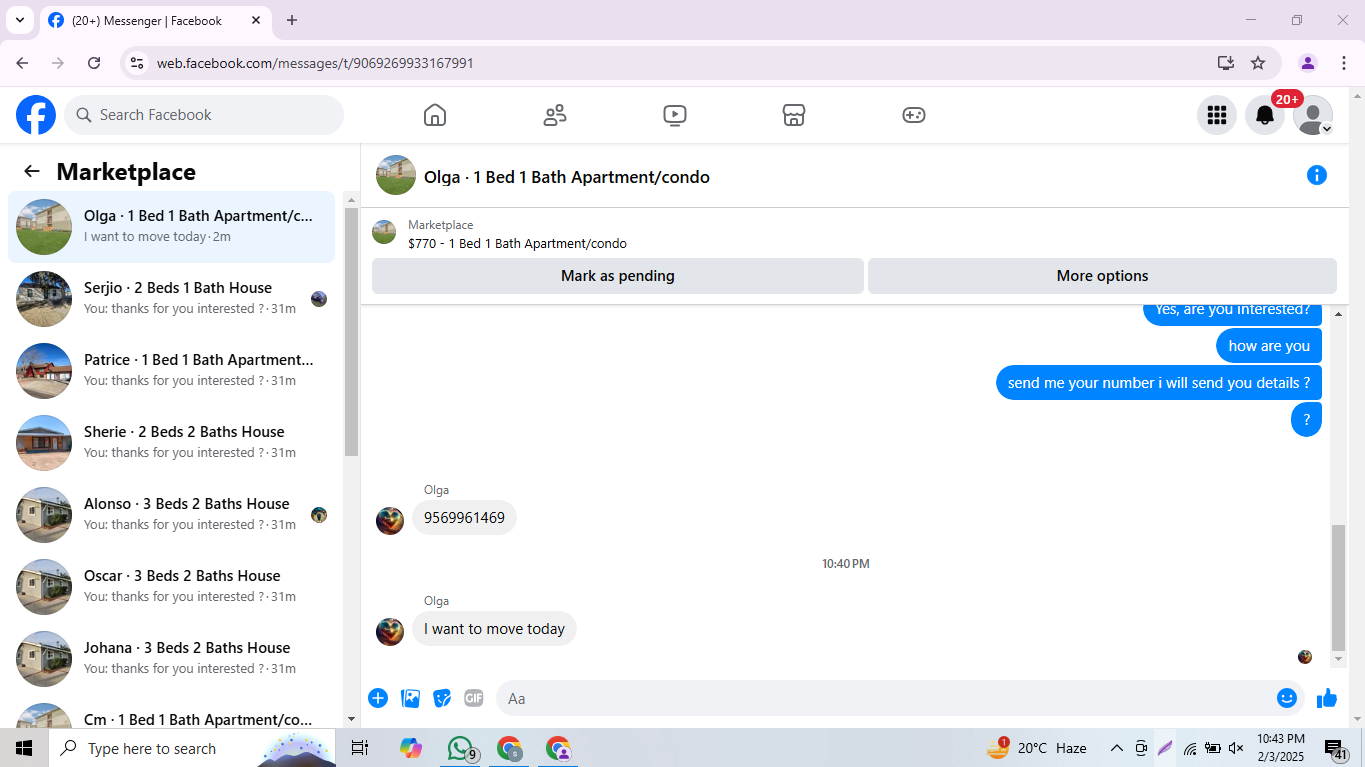Click the 'I want to move today' message bubble

click(x=494, y=629)
